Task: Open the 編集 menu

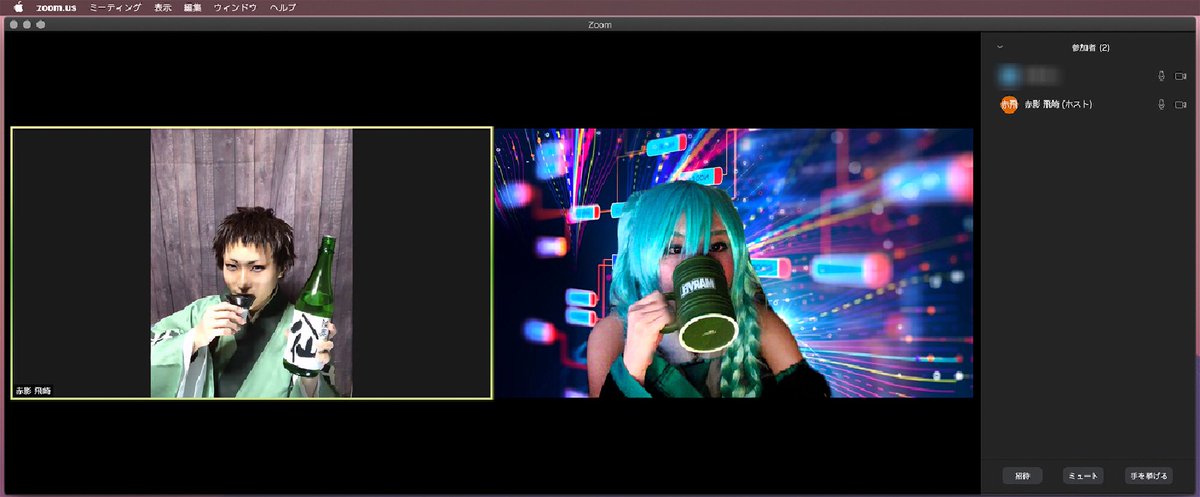Action: [193, 7]
